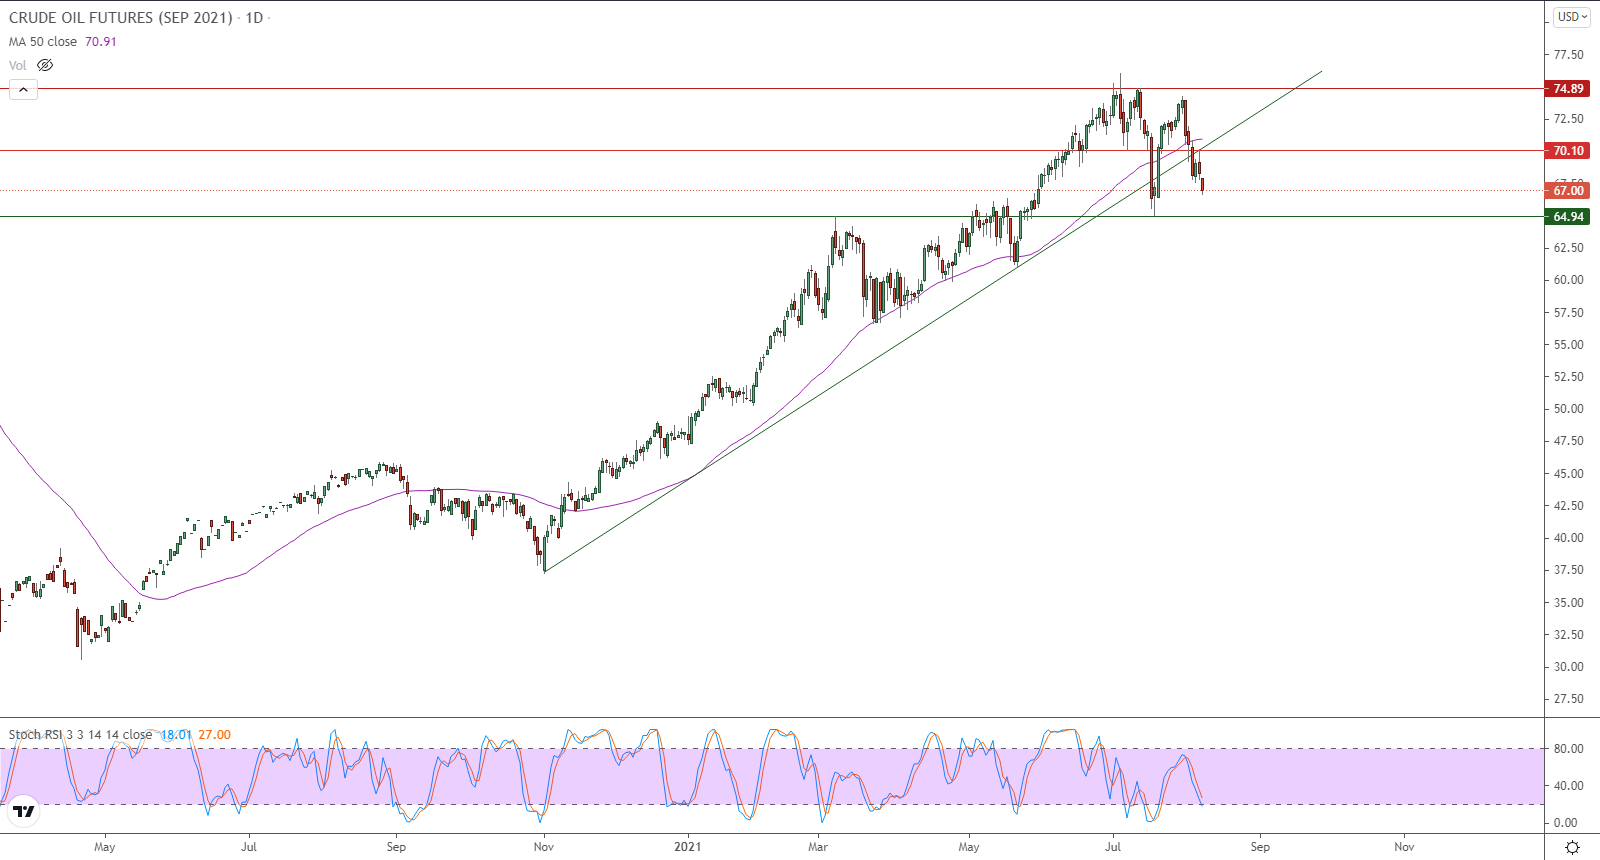Screen dimensions: 1600x860
Task: Select the 70.10 red price label
Action: 1568,151
